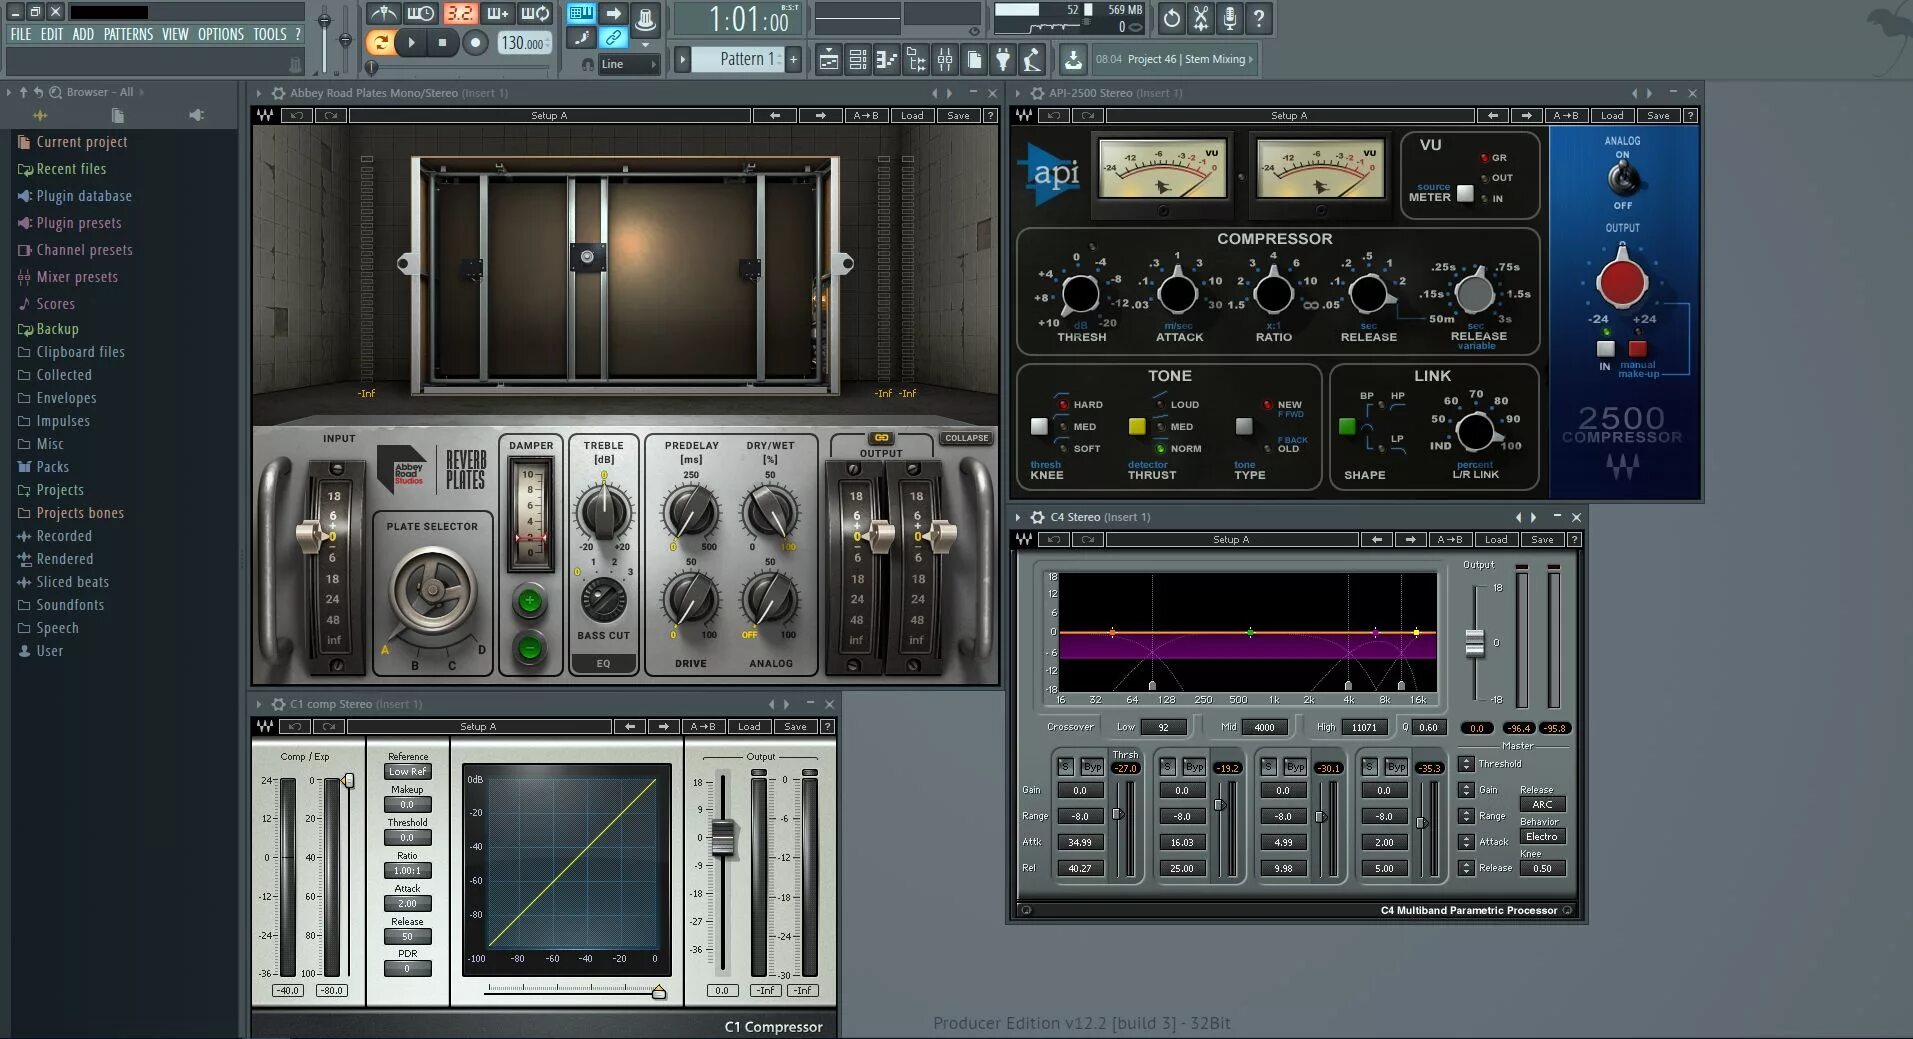
Task: Click Save on the C4 Stereo plugin
Action: [x=1543, y=539]
